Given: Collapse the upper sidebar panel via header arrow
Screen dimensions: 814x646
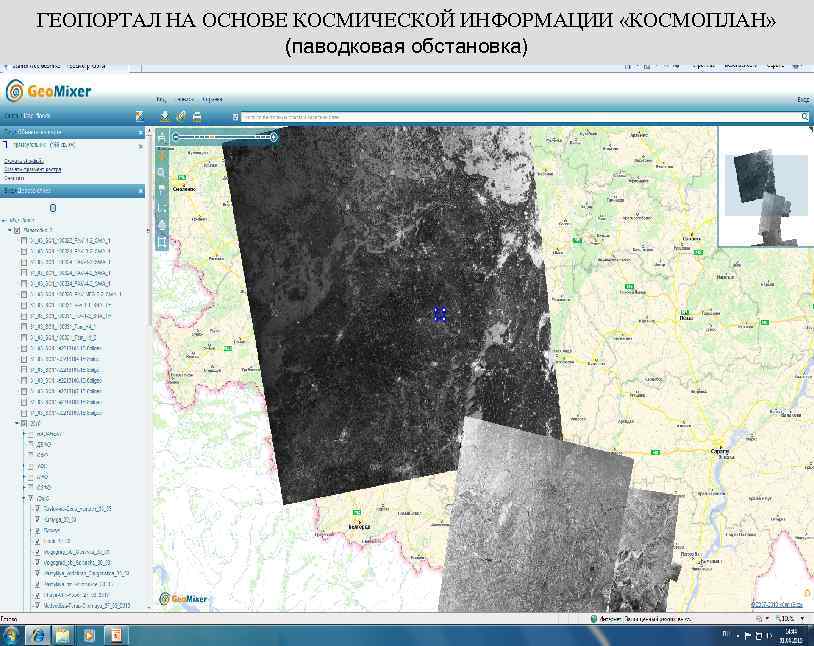Looking at the screenshot, I should (x=140, y=132).
